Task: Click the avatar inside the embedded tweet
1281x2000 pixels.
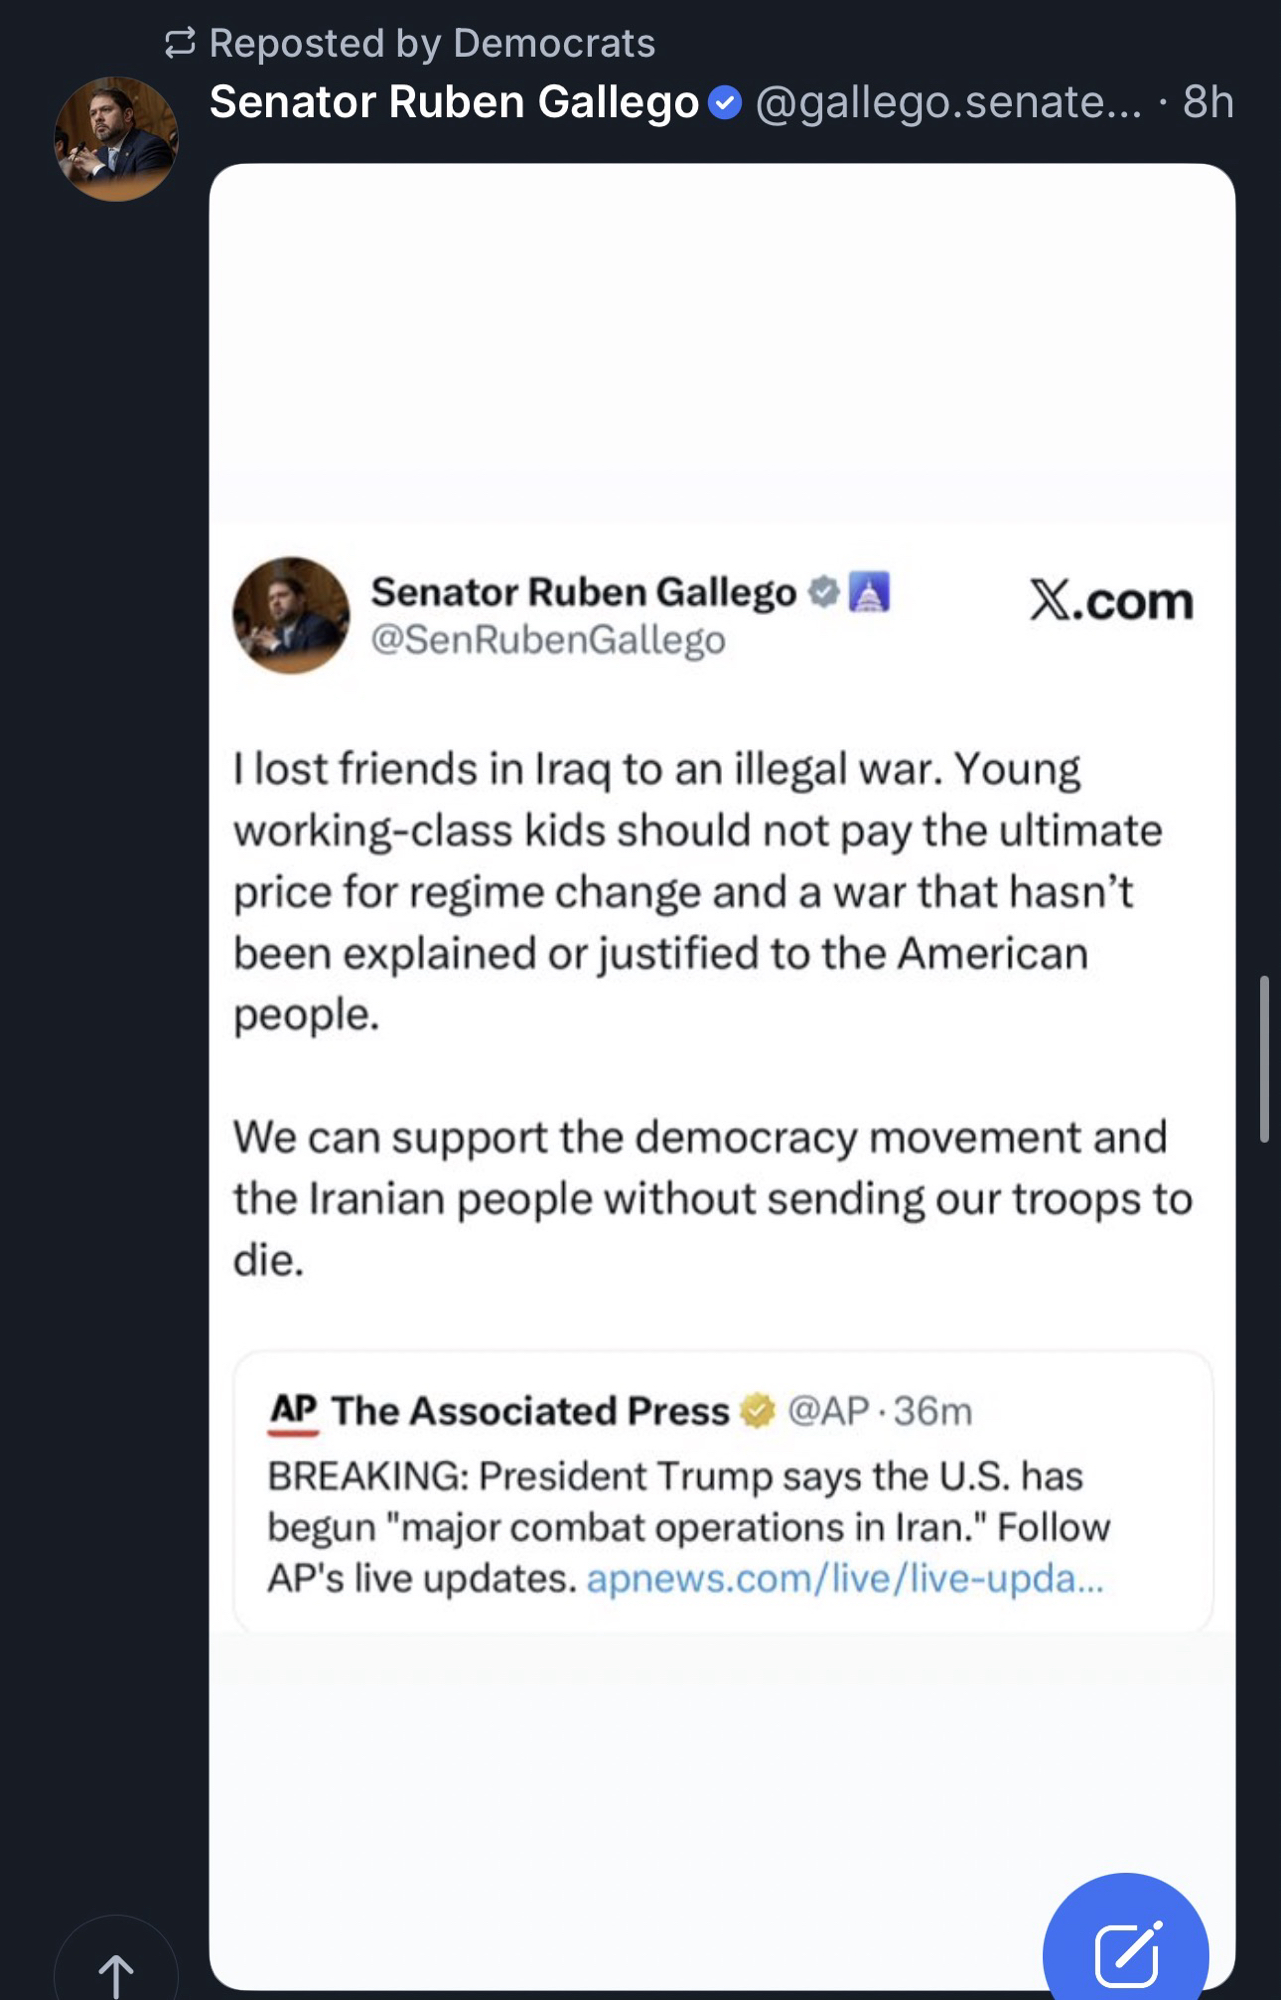Action: tap(291, 615)
